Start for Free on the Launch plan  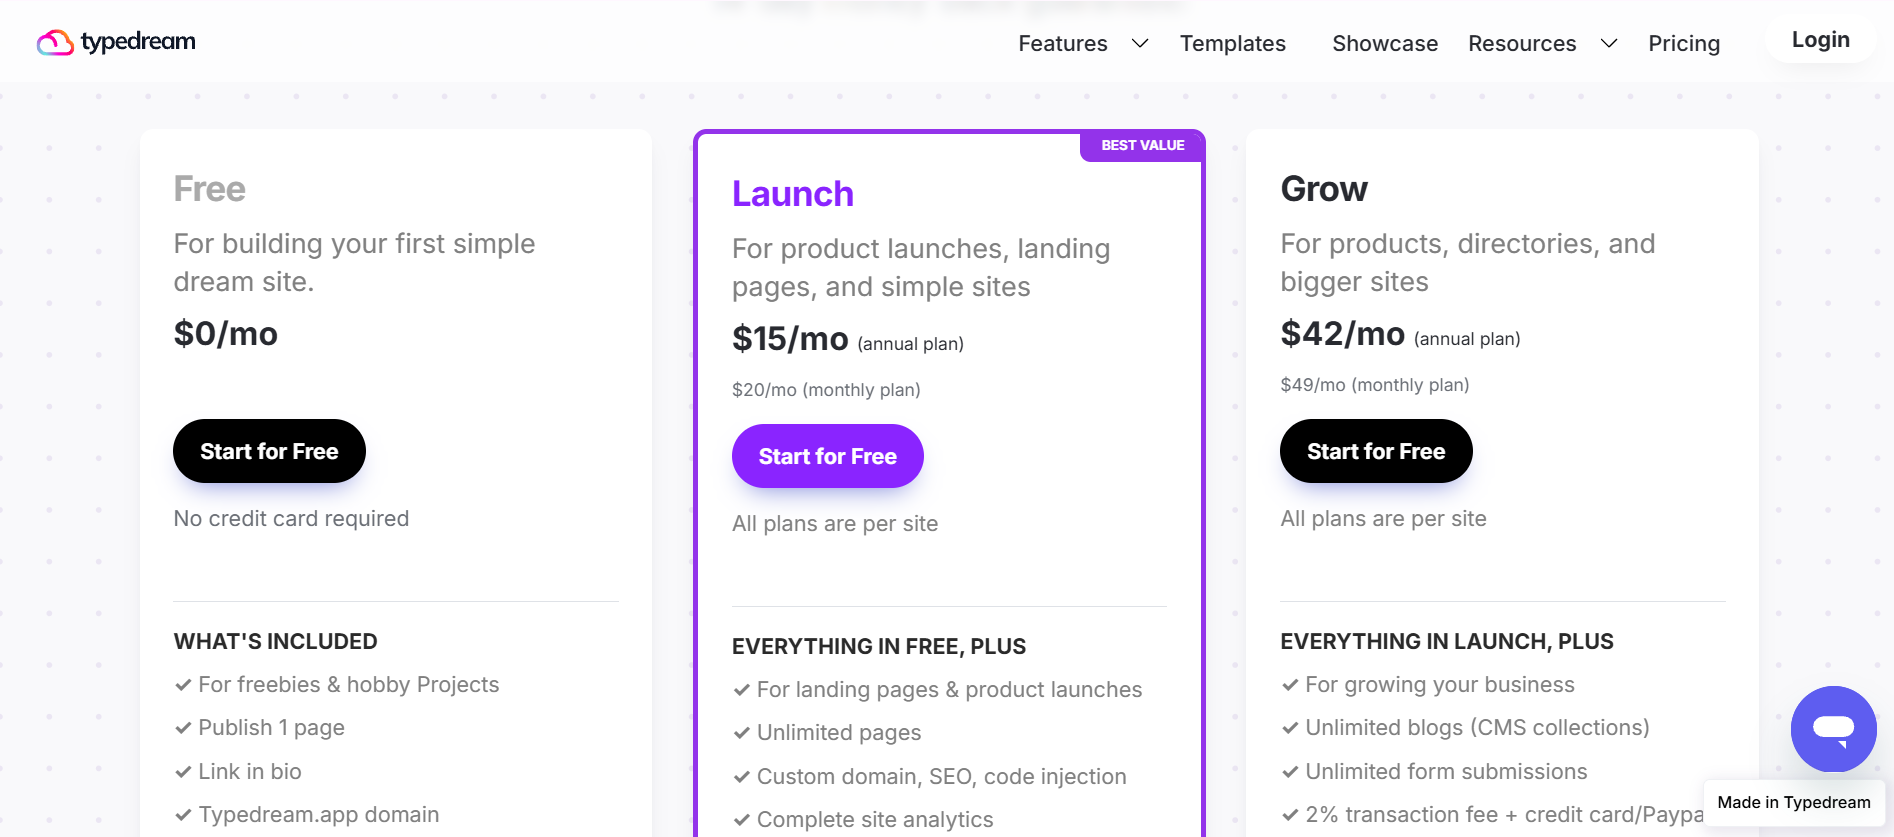point(827,456)
